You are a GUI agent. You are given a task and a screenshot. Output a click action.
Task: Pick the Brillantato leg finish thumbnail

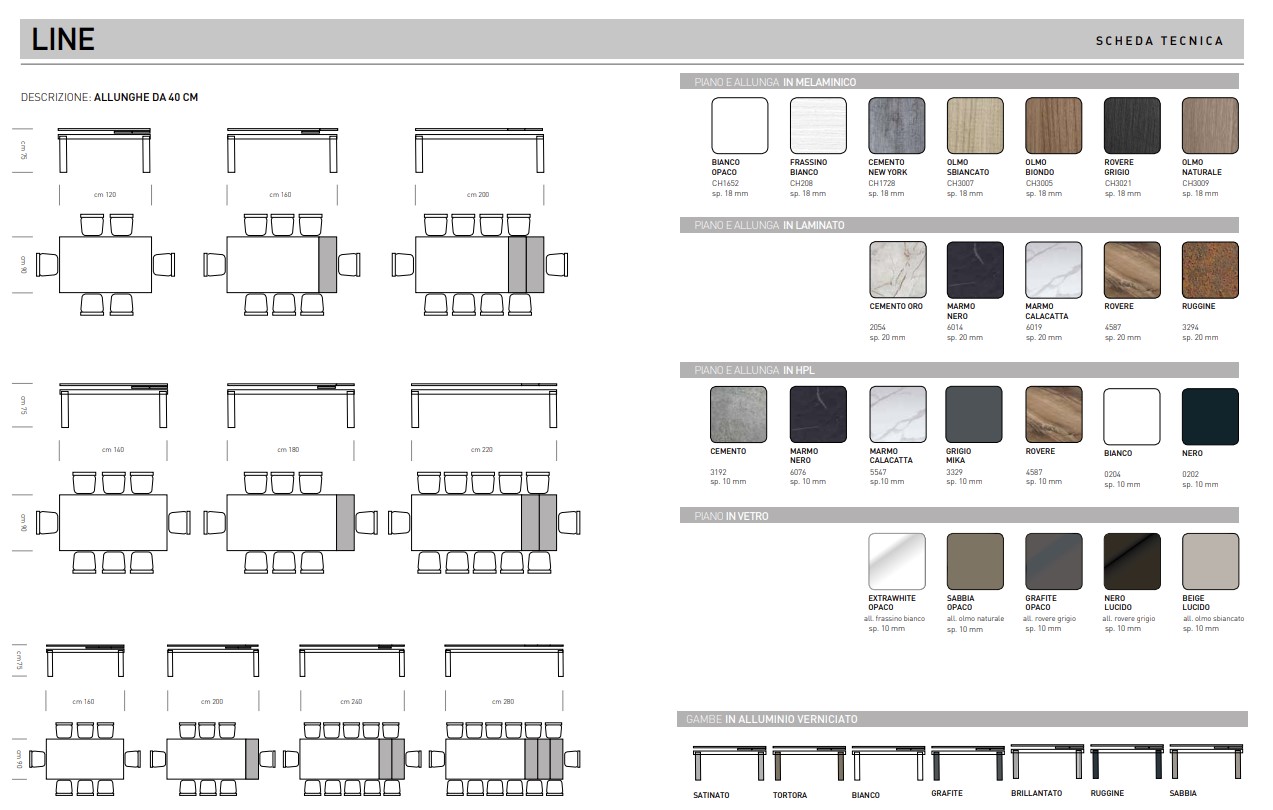[x=1047, y=762]
